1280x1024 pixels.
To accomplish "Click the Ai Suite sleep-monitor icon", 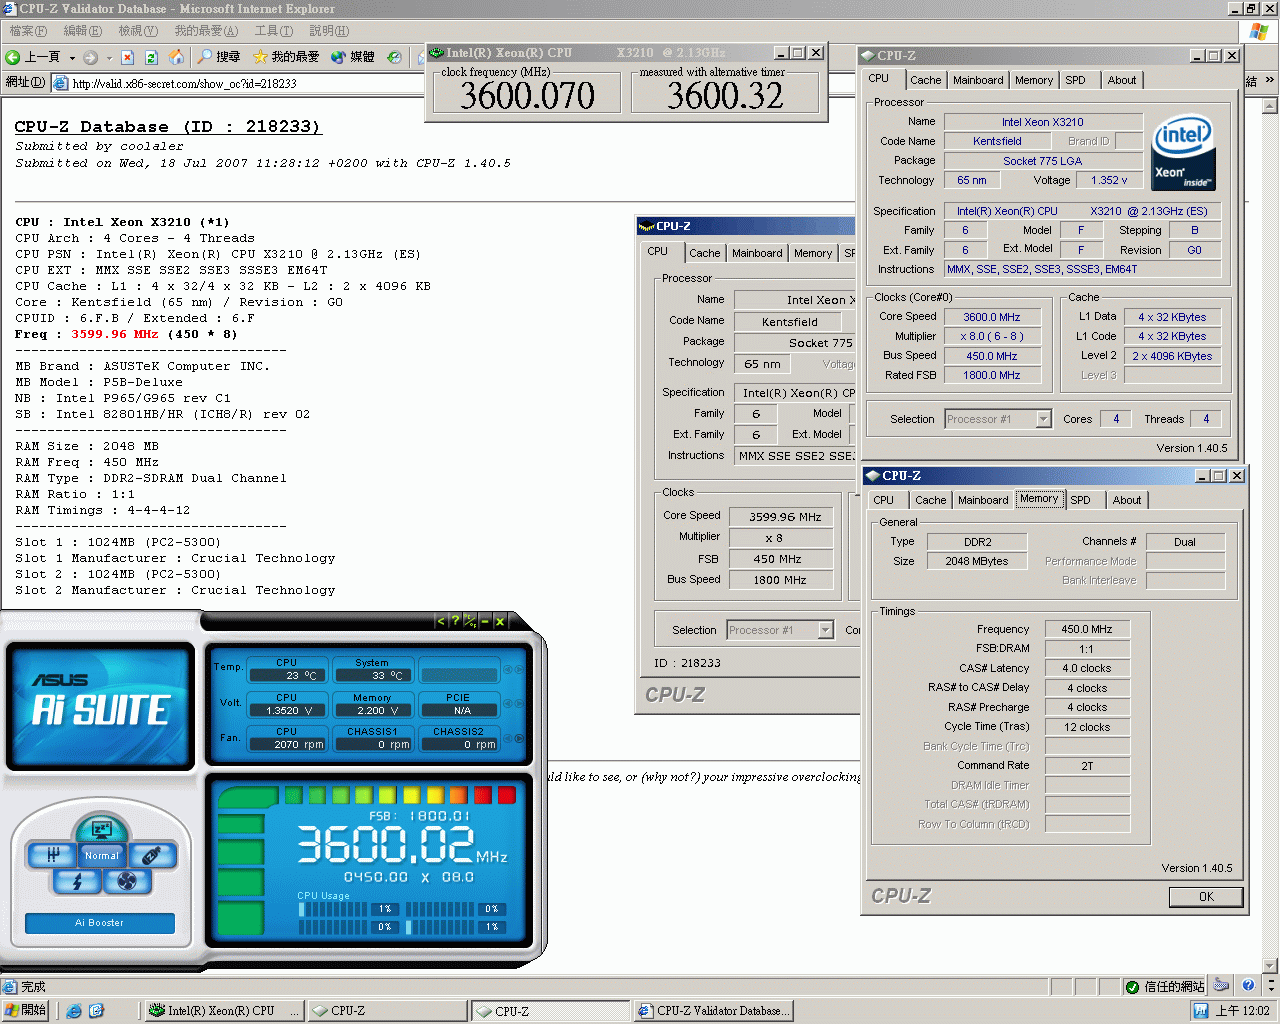I will [x=101, y=829].
